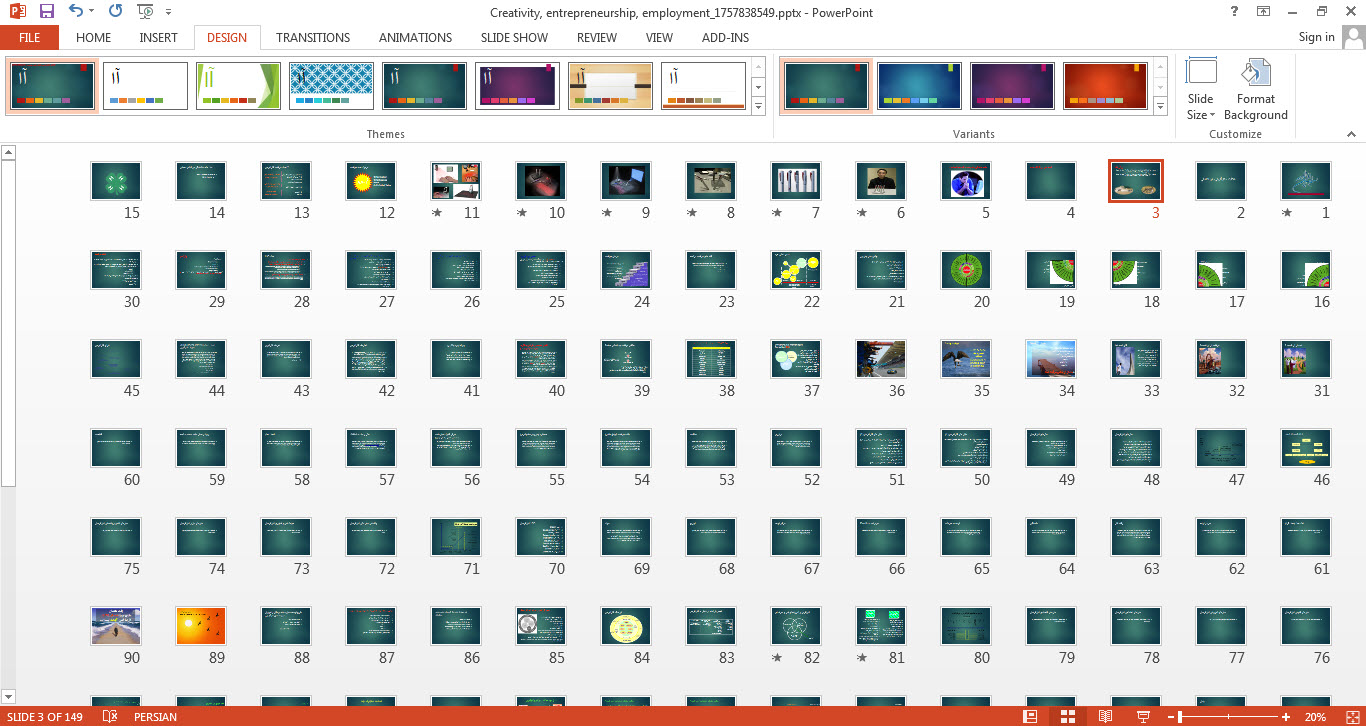
Task: Click transition star icon under slide 11
Action: [x=437, y=213]
